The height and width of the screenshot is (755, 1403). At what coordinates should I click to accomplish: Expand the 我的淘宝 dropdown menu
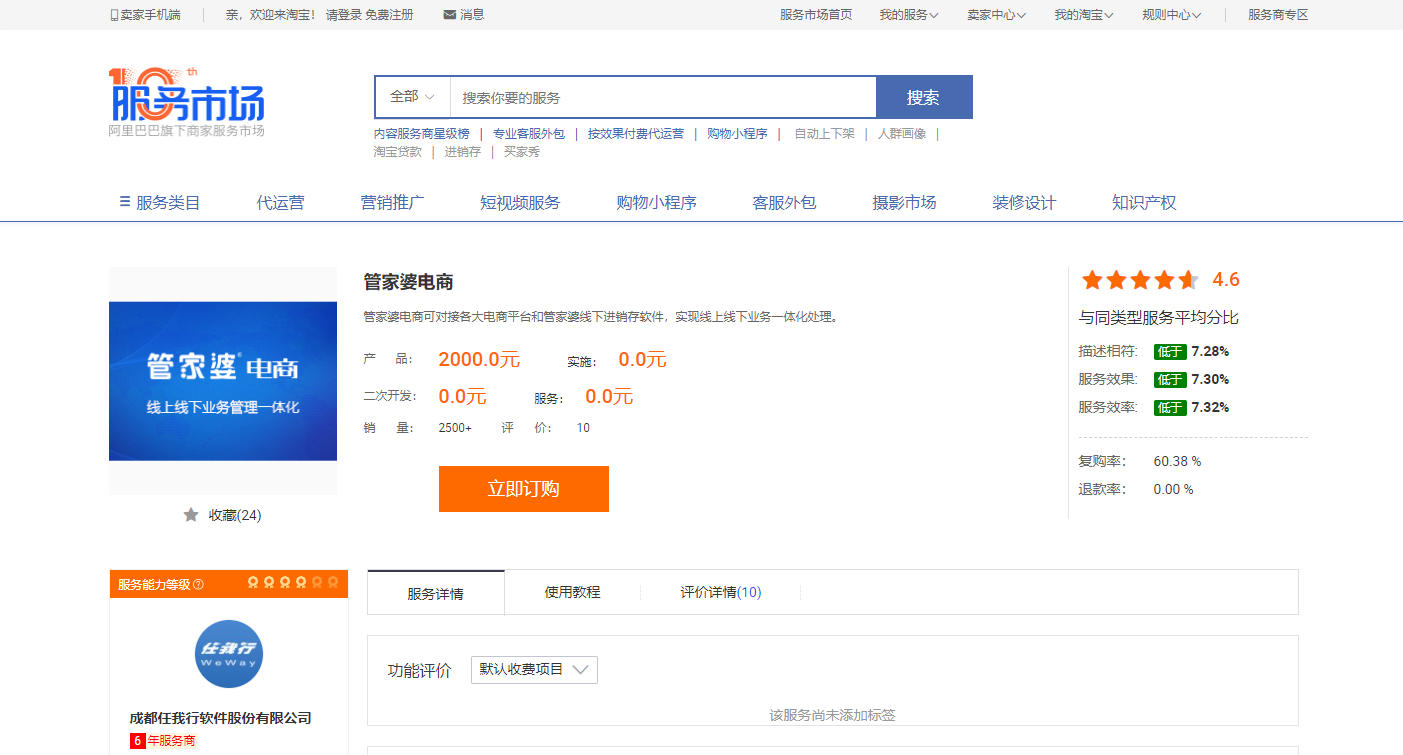point(1084,15)
